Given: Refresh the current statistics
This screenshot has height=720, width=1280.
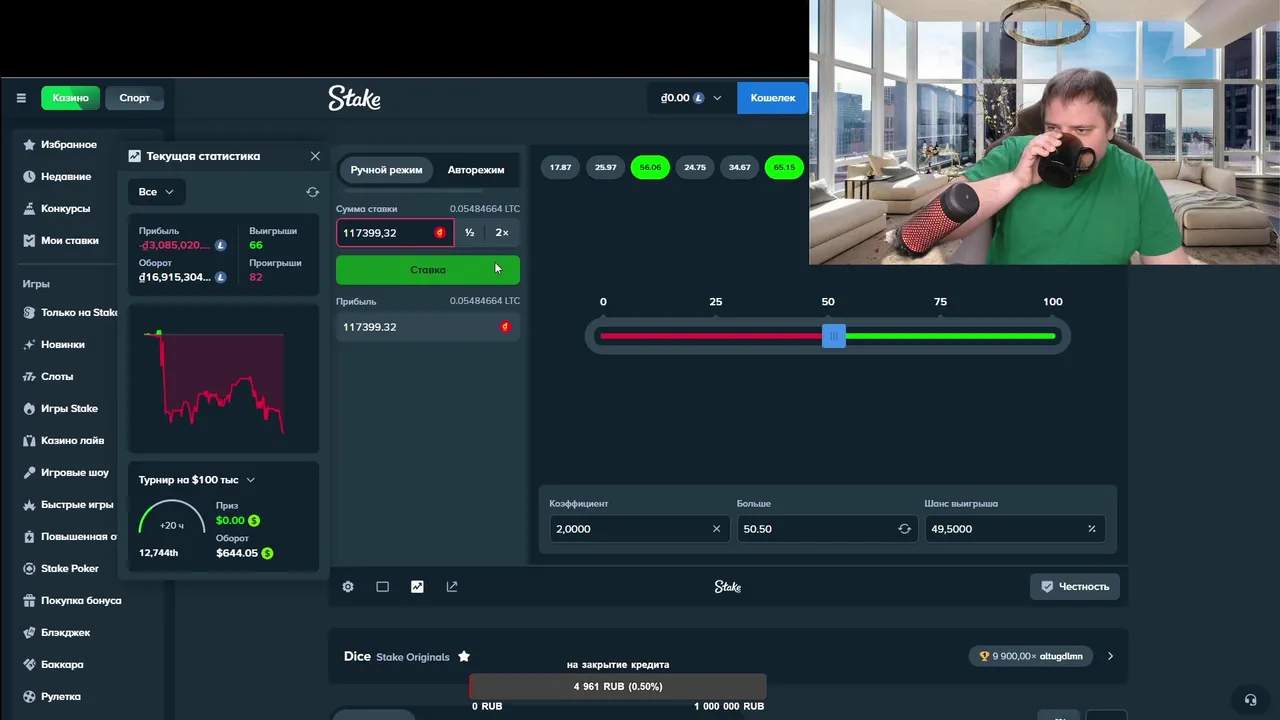Looking at the screenshot, I should 312,192.
